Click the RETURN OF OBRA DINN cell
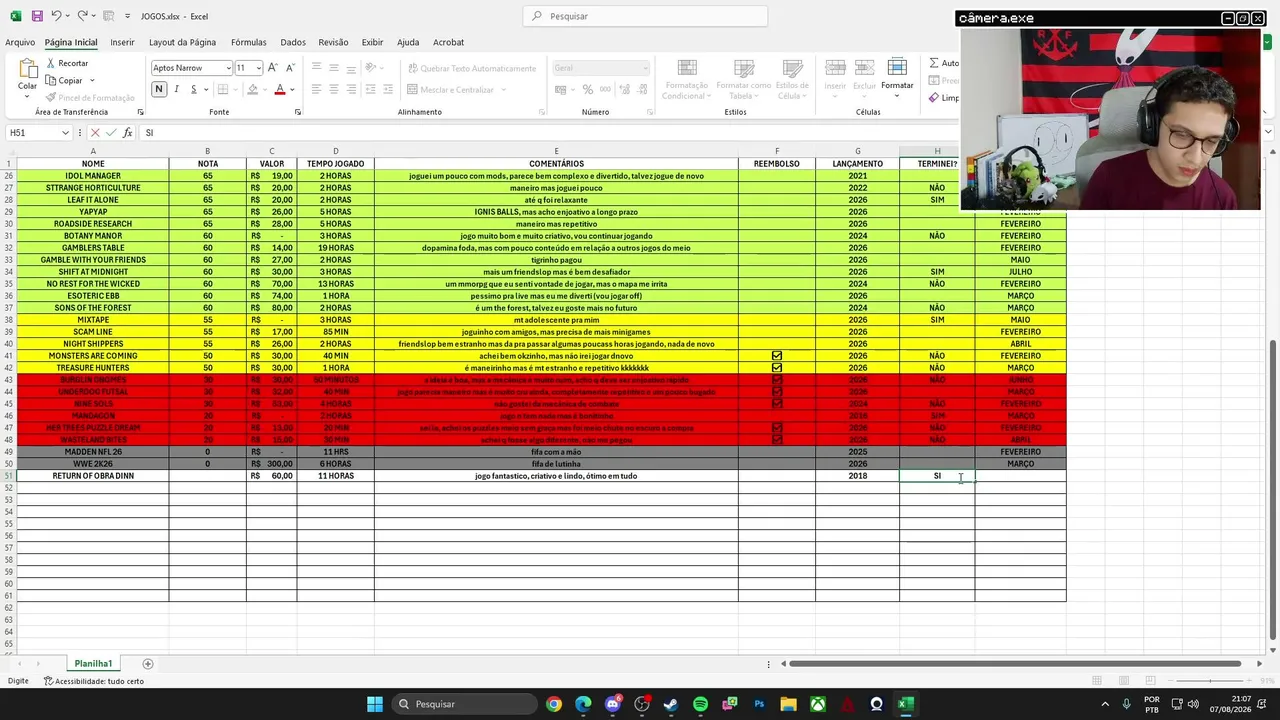This screenshot has height=720, width=1280. click(93, 476)
